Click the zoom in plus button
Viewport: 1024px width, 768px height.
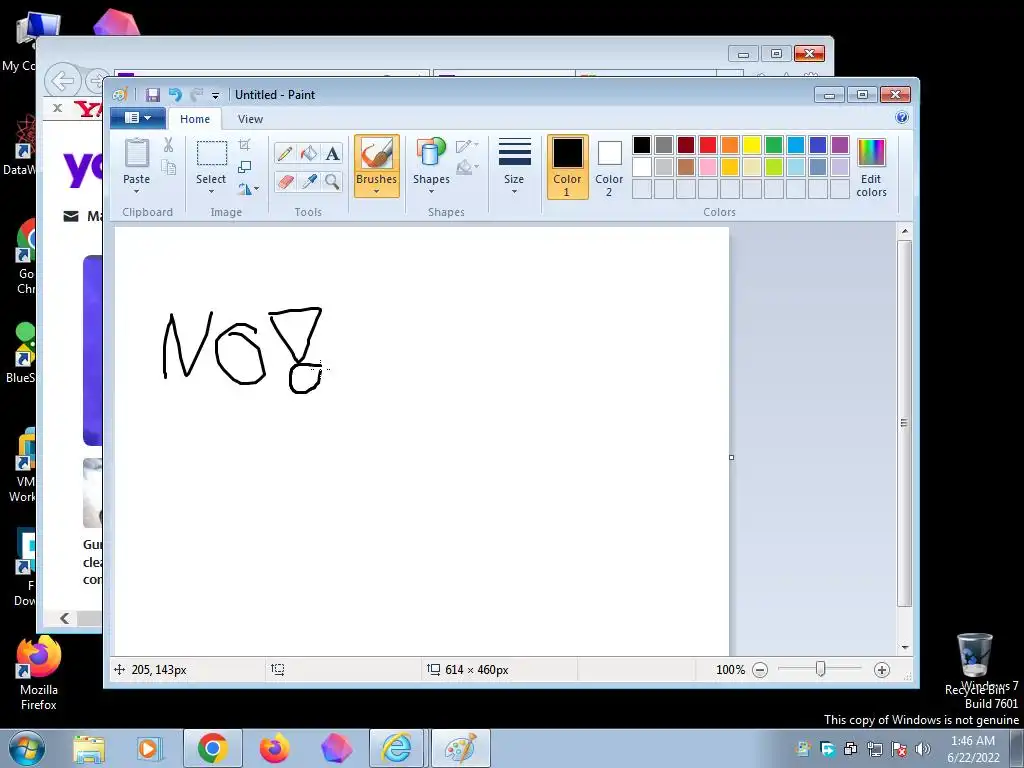[x=882, y=670]
